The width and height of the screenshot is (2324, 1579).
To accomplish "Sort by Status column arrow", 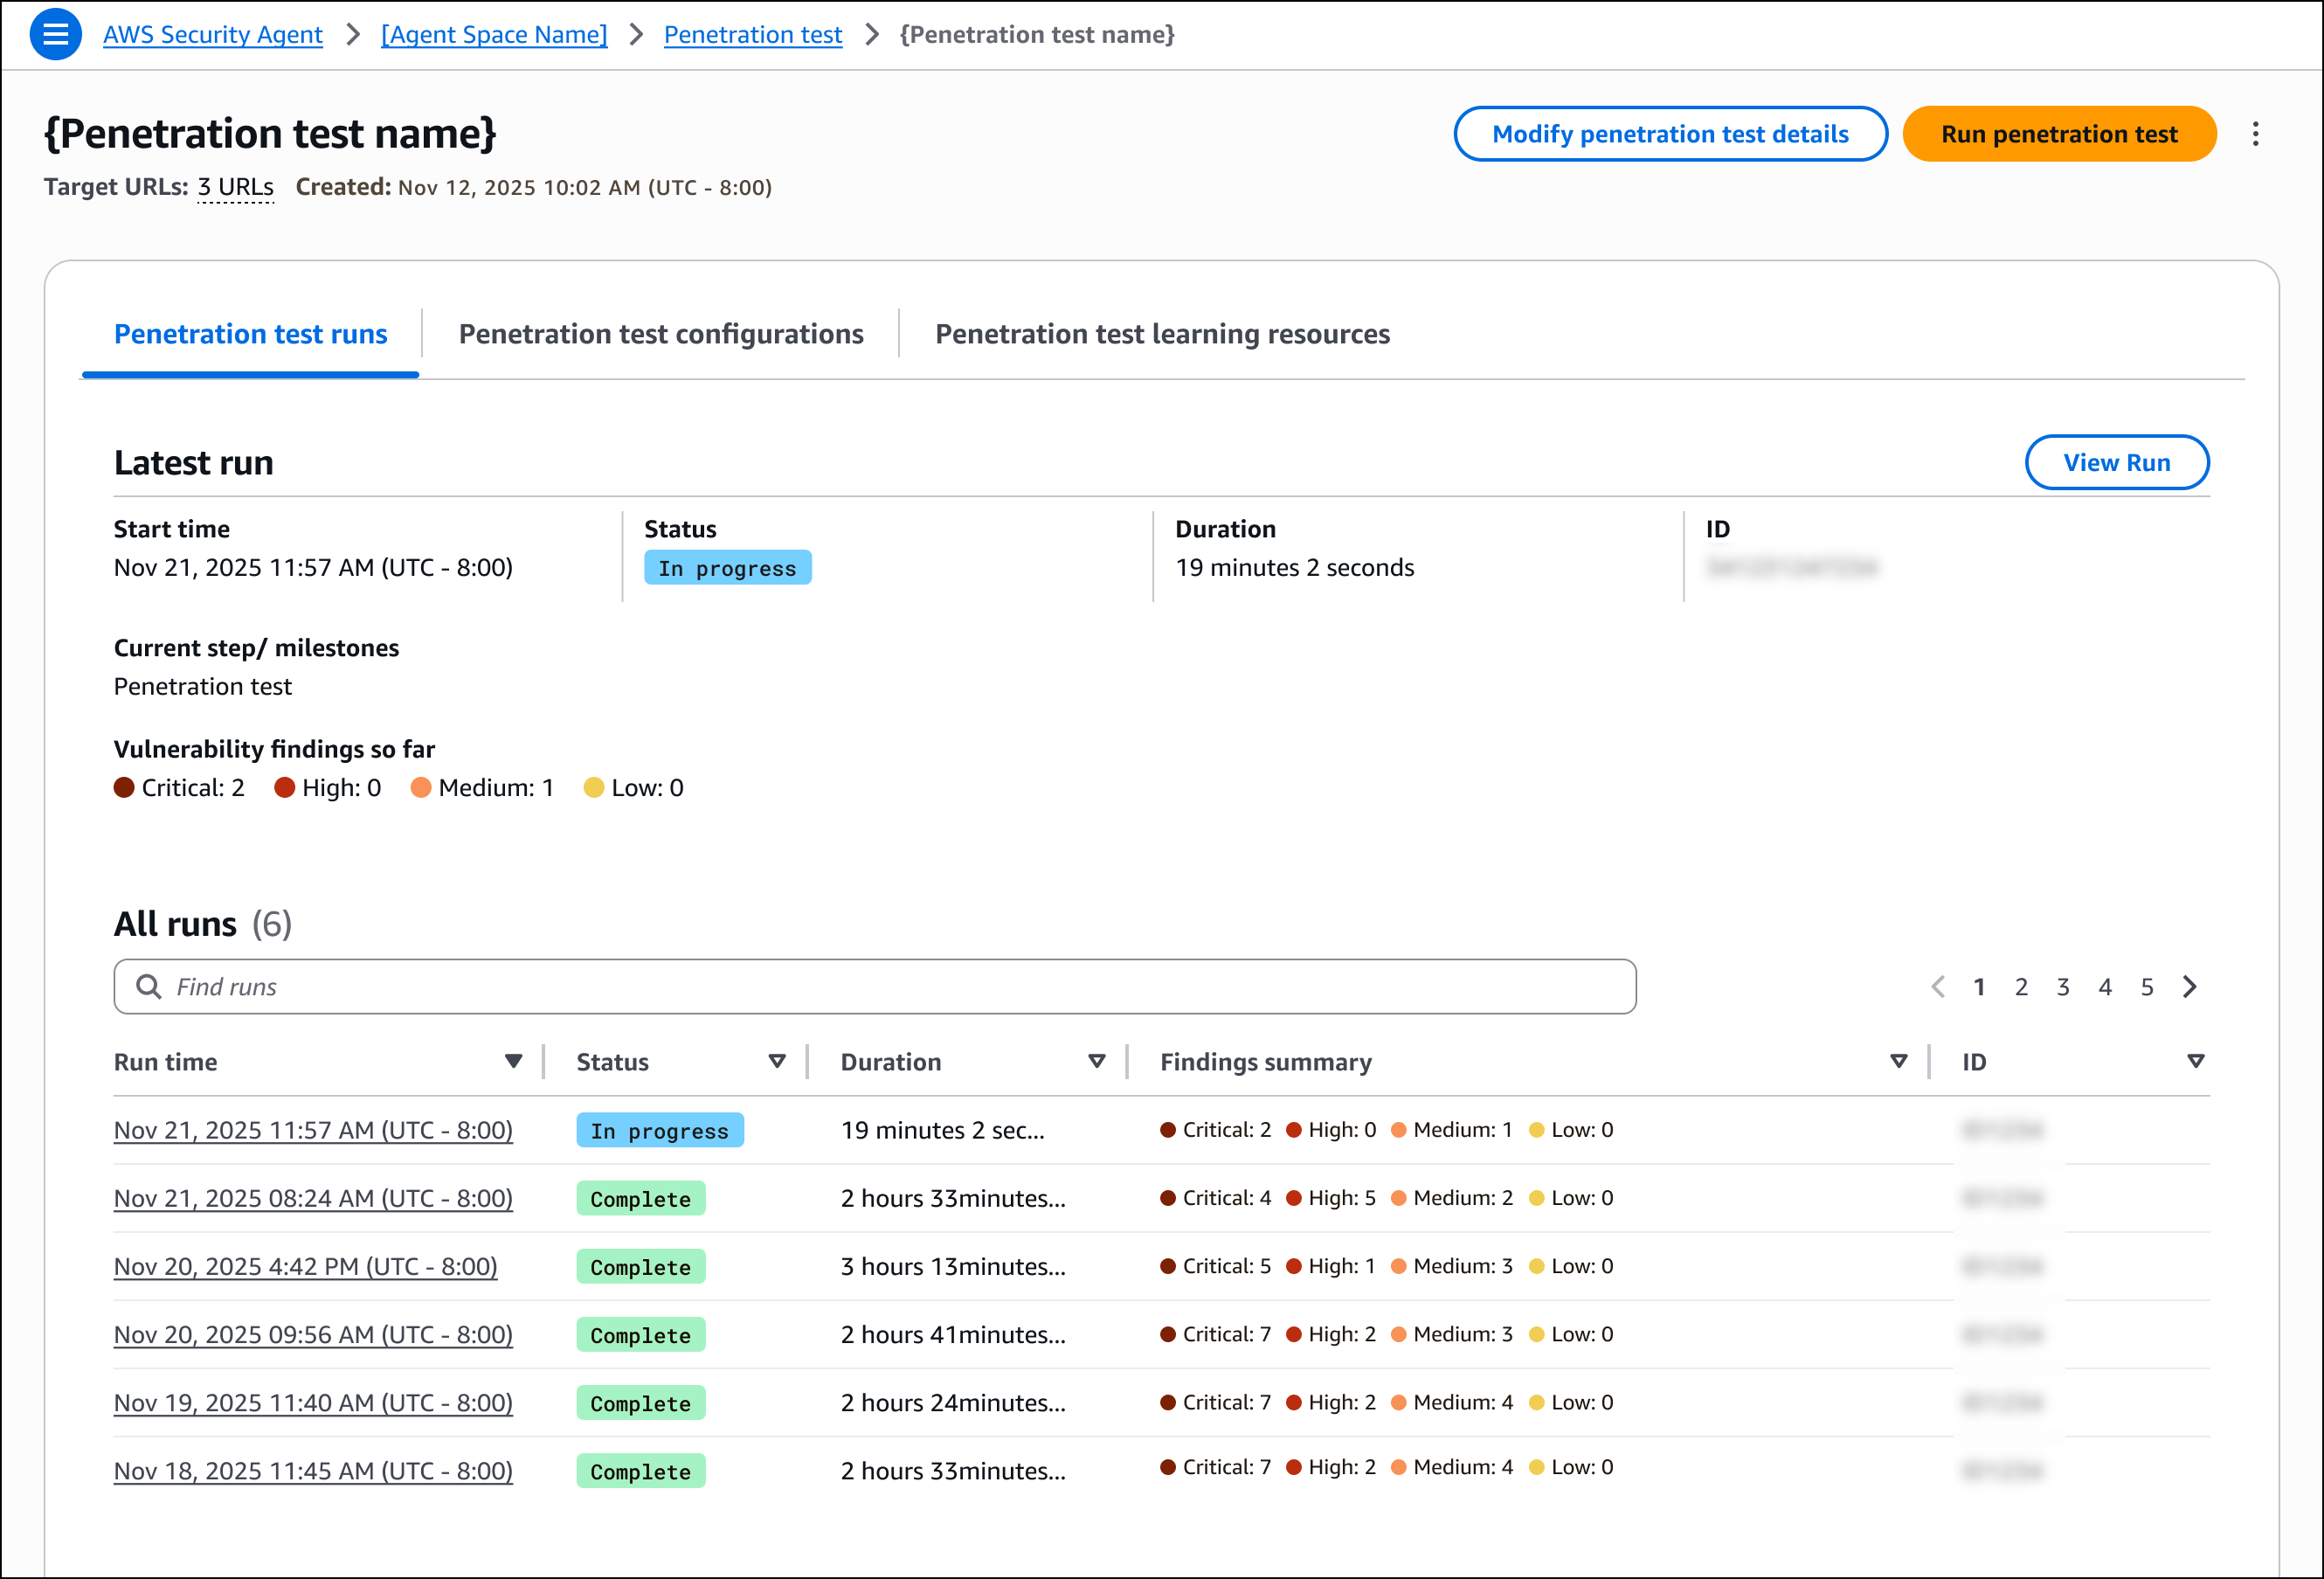I will (x=777, y=1061).
